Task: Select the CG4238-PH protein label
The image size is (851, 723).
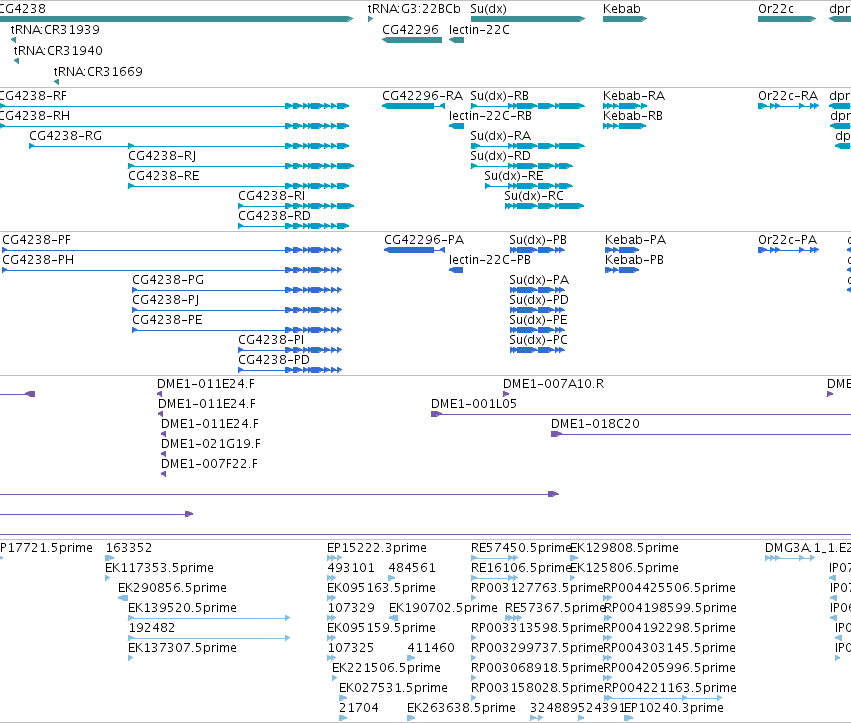Action: tap(38, 260)
